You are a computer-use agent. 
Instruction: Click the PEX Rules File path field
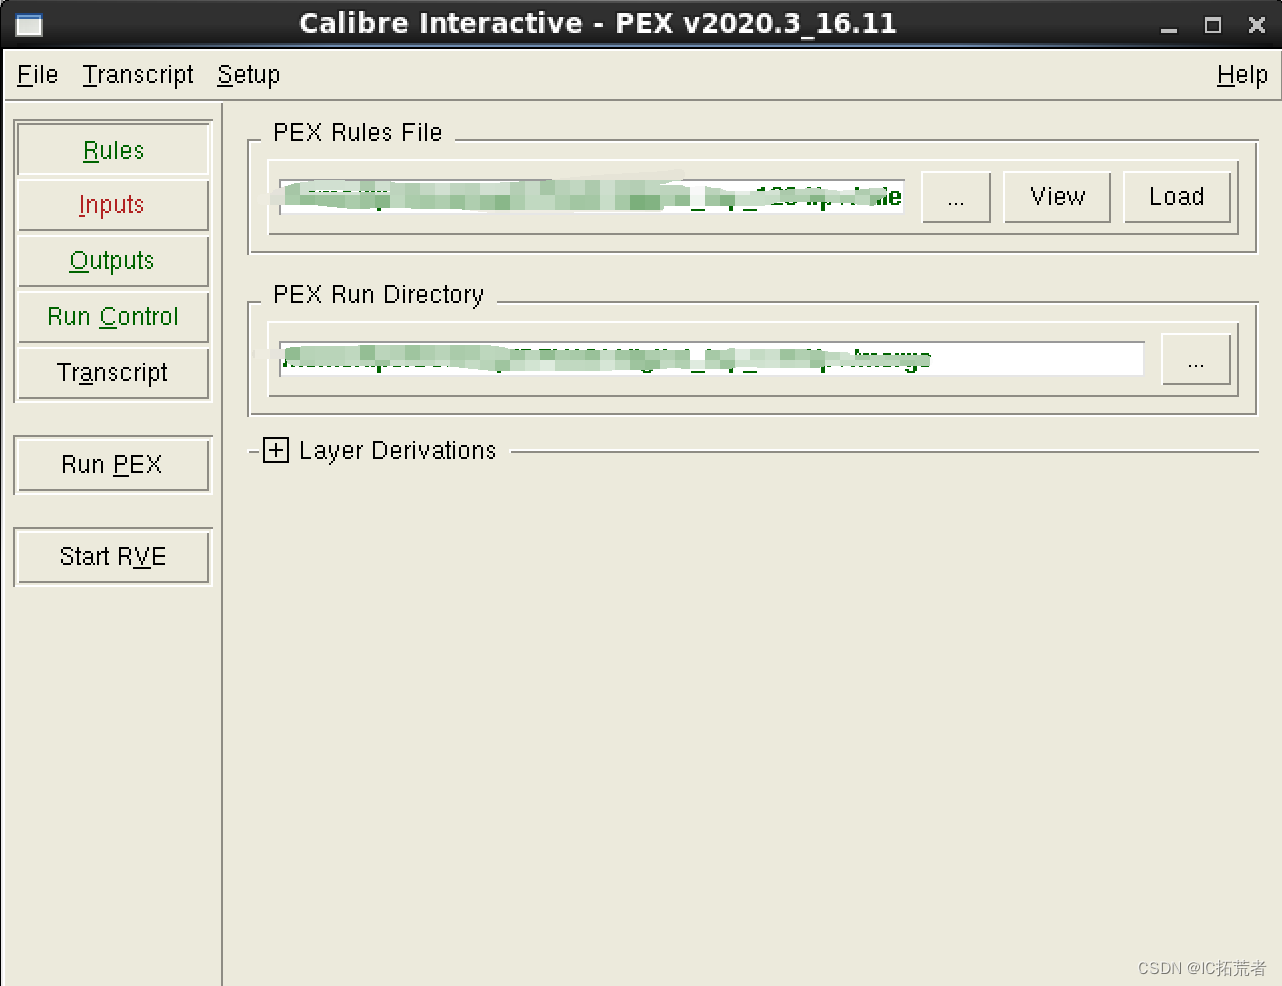click(592, 197)
